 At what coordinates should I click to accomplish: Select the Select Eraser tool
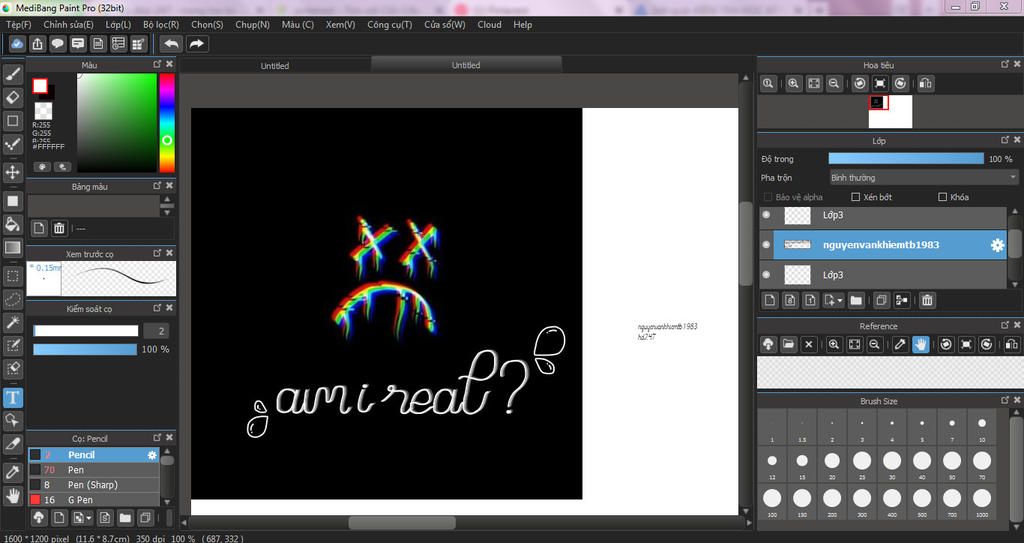click(x=12, y=369)
